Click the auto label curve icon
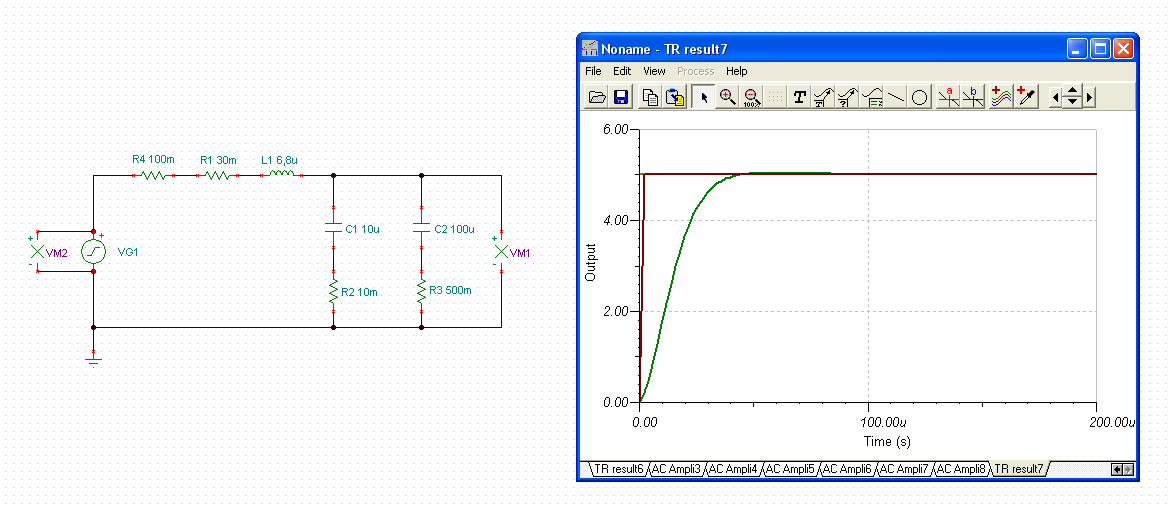This screenshot has height=506, width=1170. (x=824, y=97)
